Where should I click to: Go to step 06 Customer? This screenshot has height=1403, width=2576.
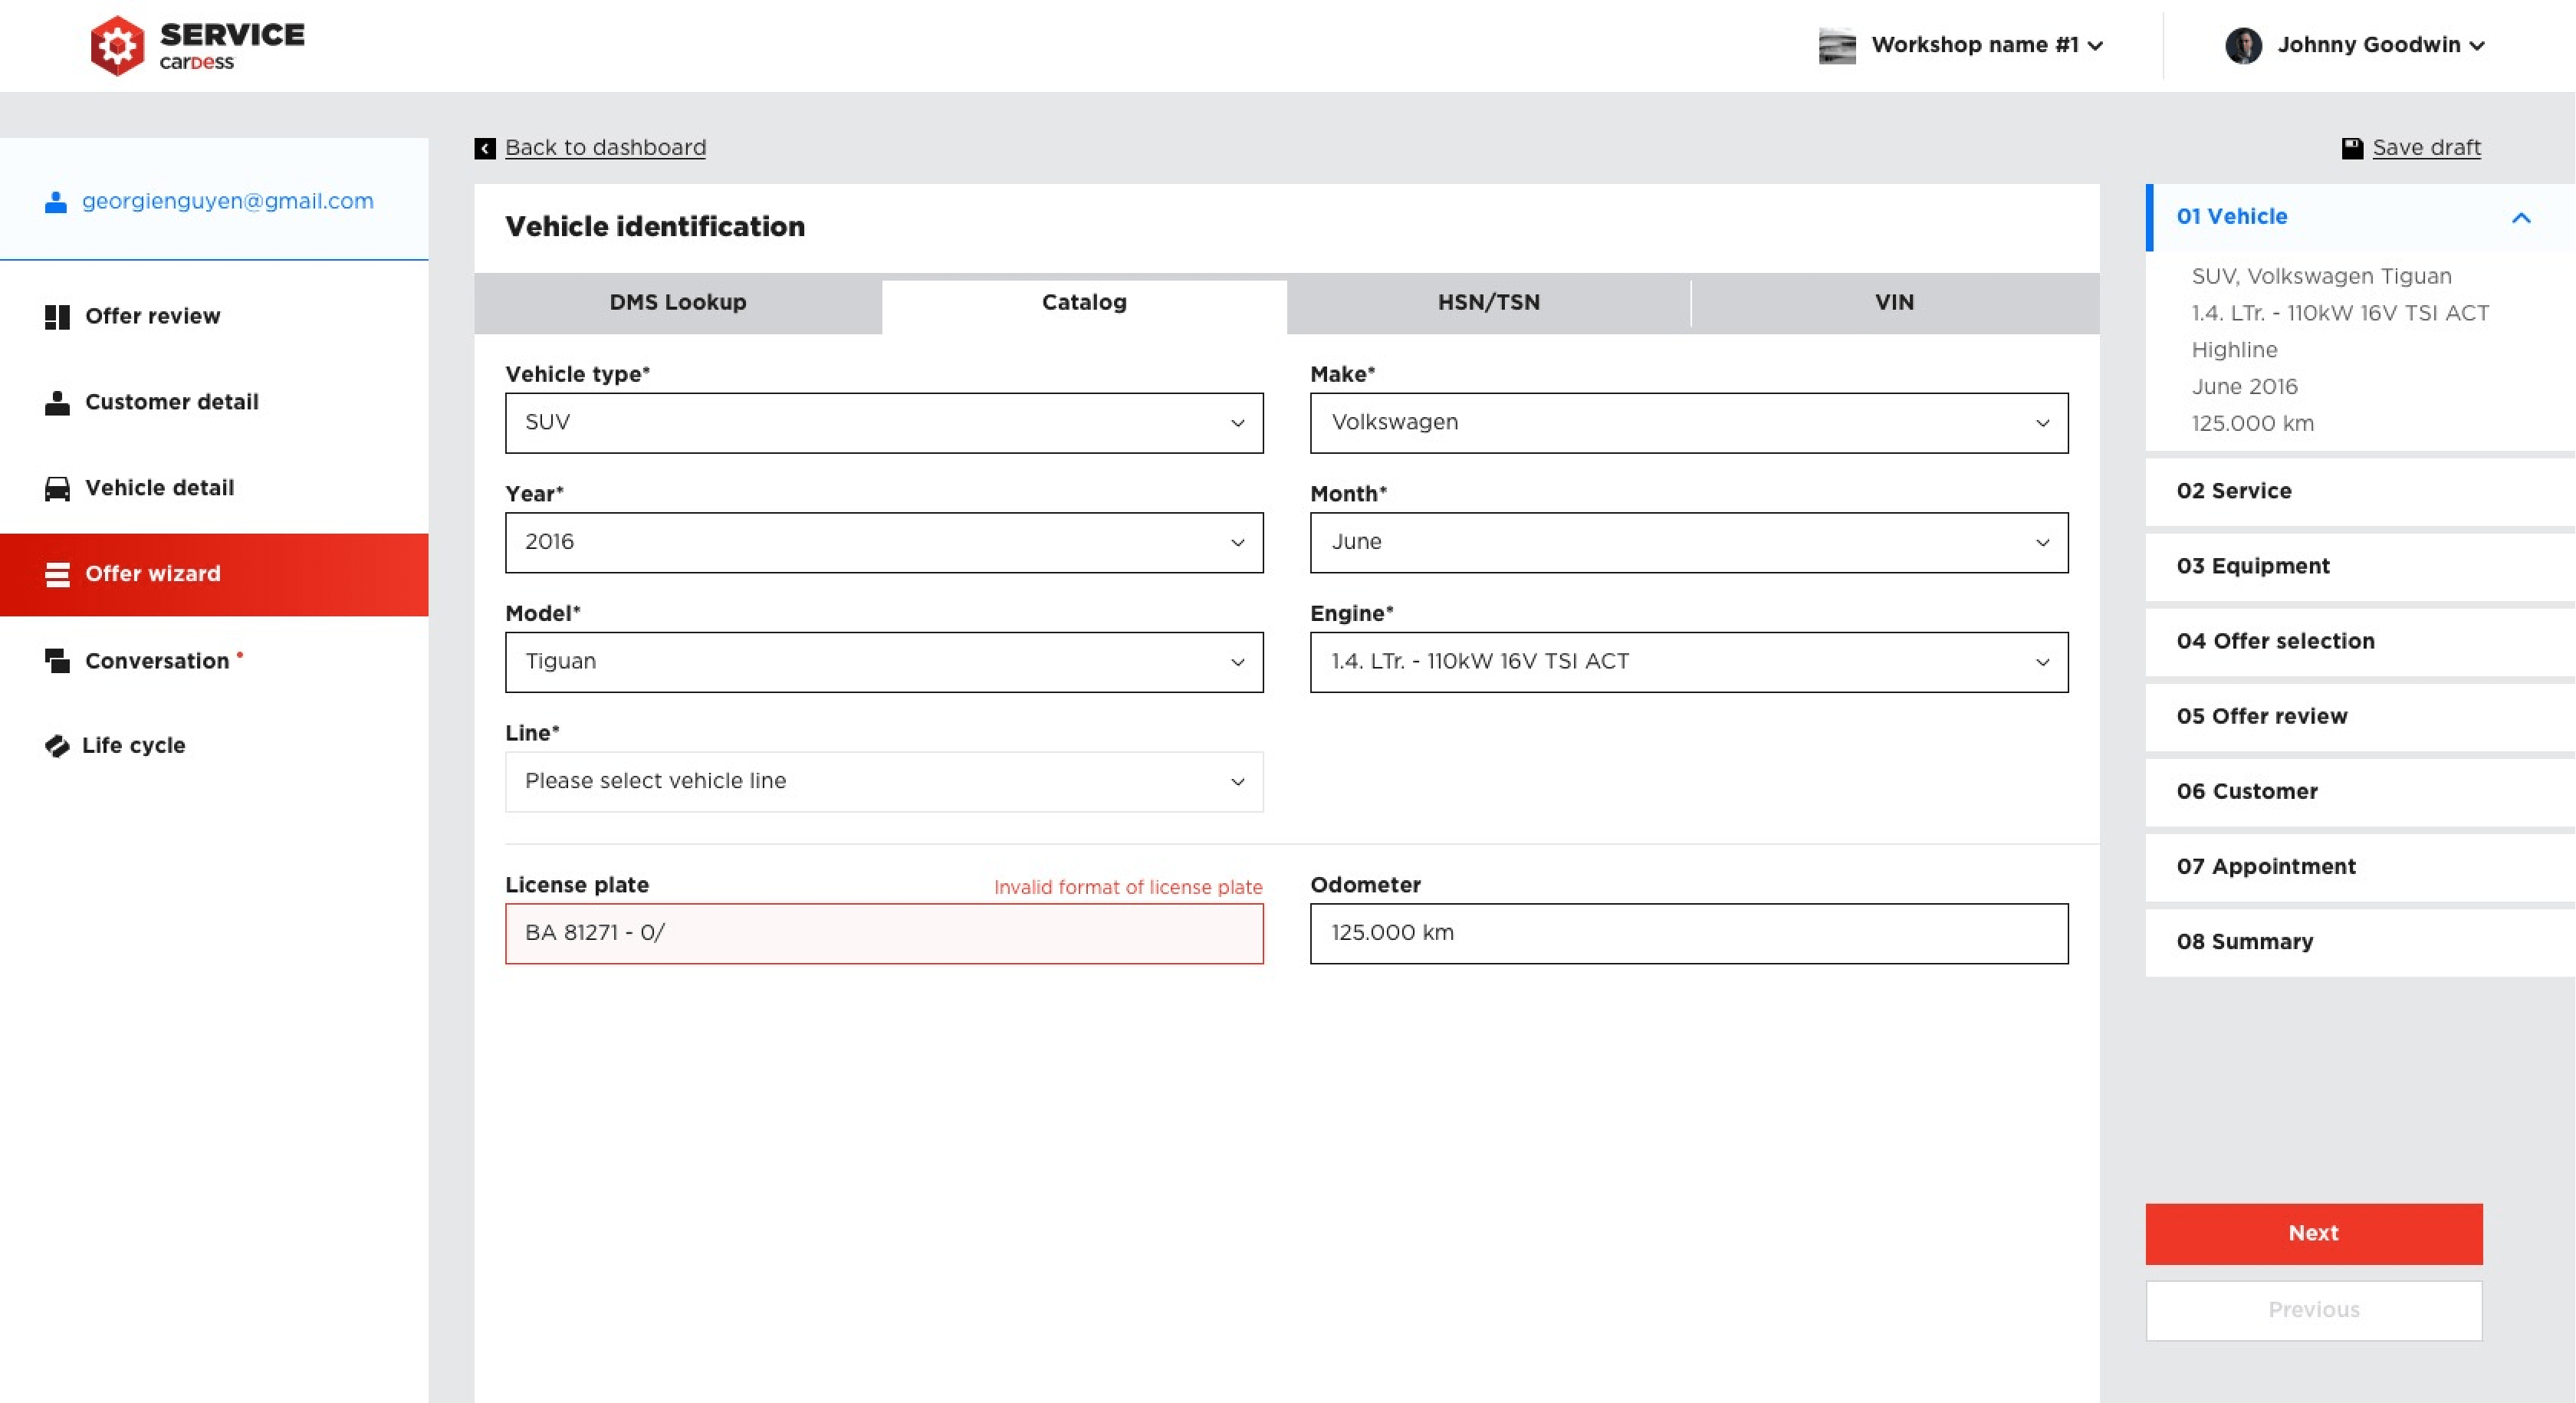pyautogui.click(x=2360, y=792)
